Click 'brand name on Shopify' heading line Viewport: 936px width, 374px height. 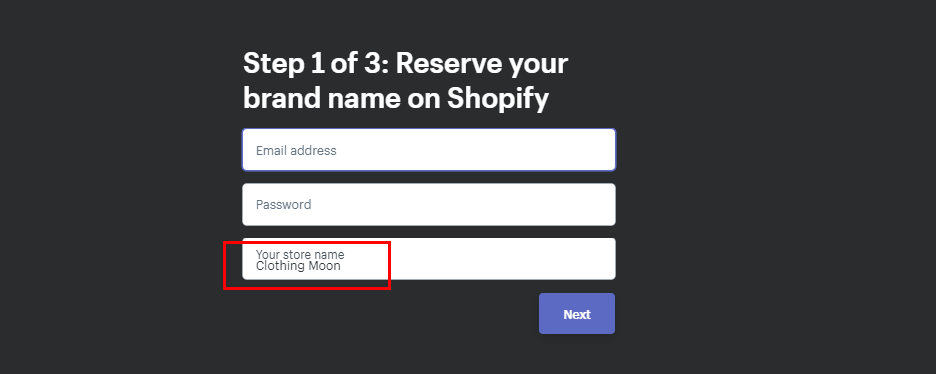[395, 98]
